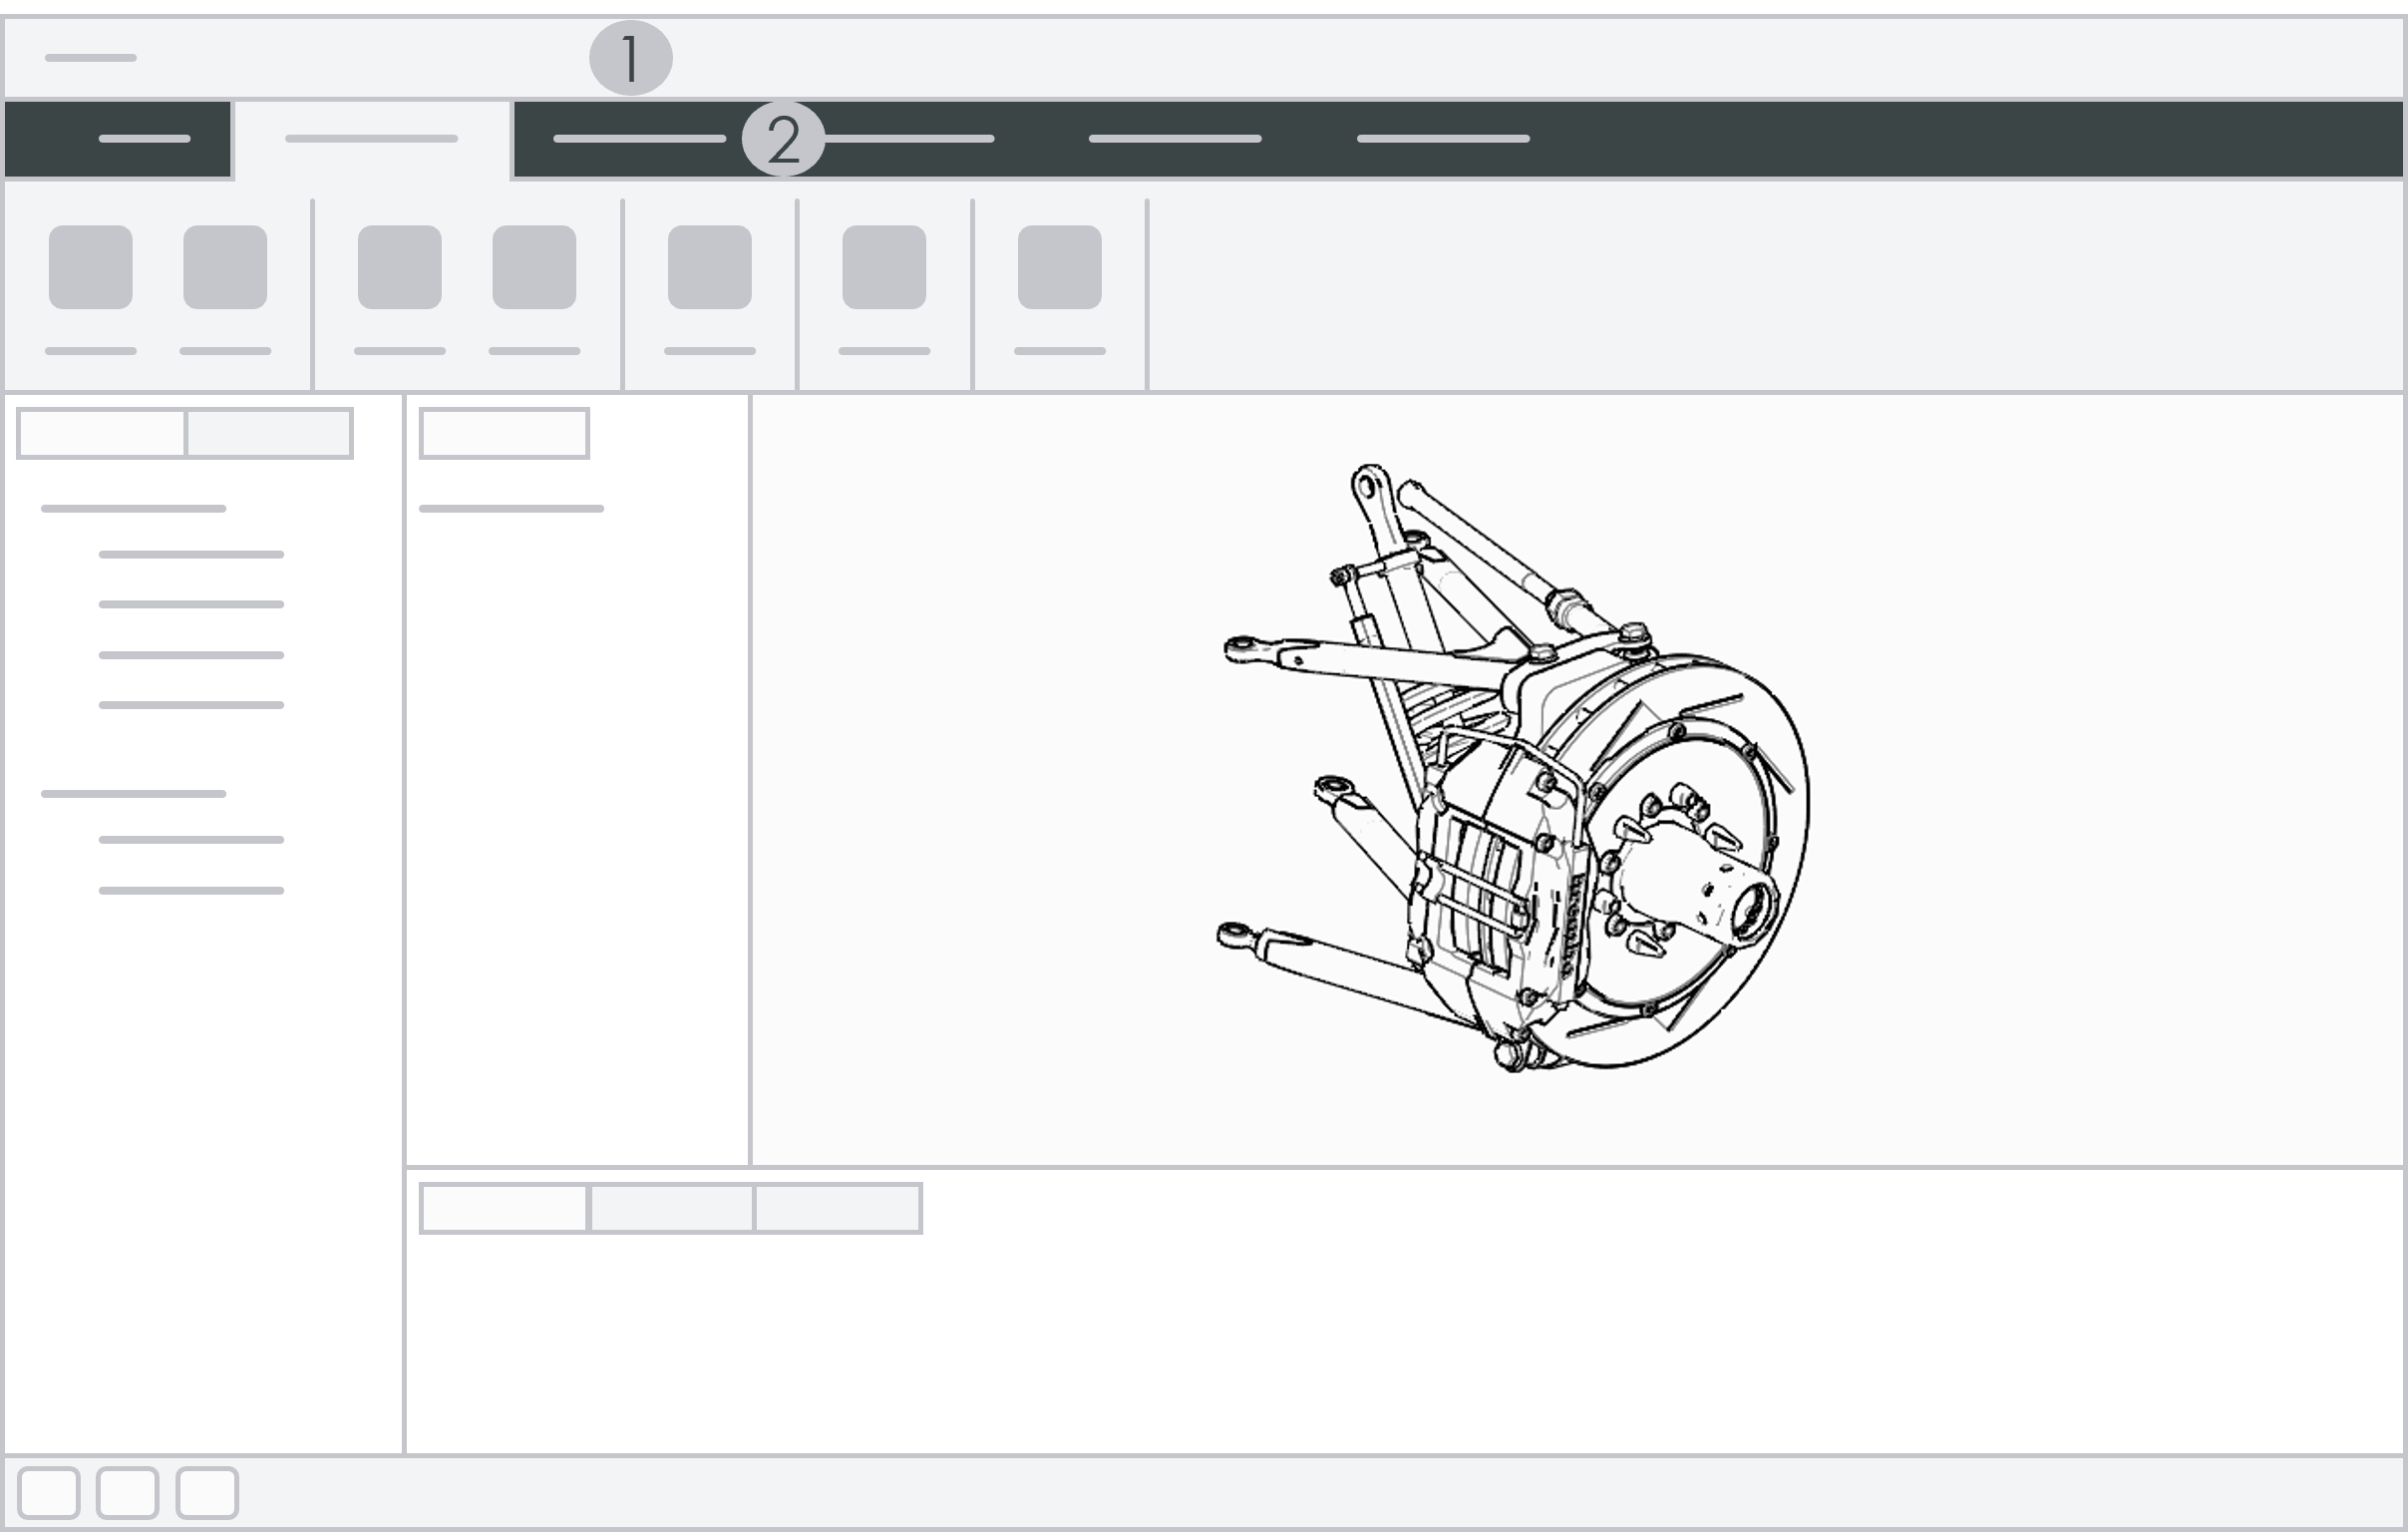Switch to the middle tab of the bottom panel
Viewport: 2408px width, 1532px height.
coord(671,1208)
